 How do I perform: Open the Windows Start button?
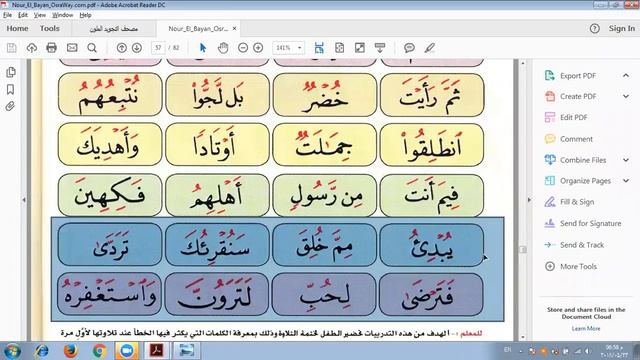click(11, 351)
